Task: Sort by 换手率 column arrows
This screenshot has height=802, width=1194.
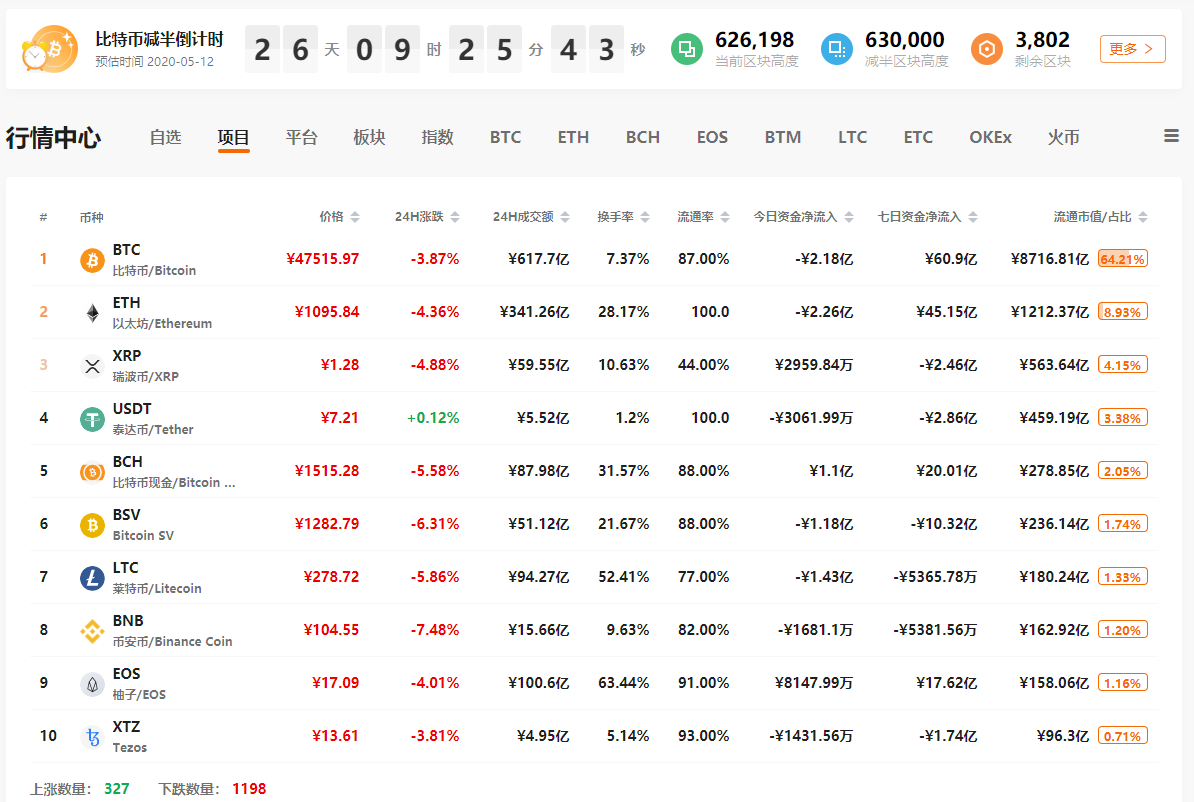Action: (645, 217)
